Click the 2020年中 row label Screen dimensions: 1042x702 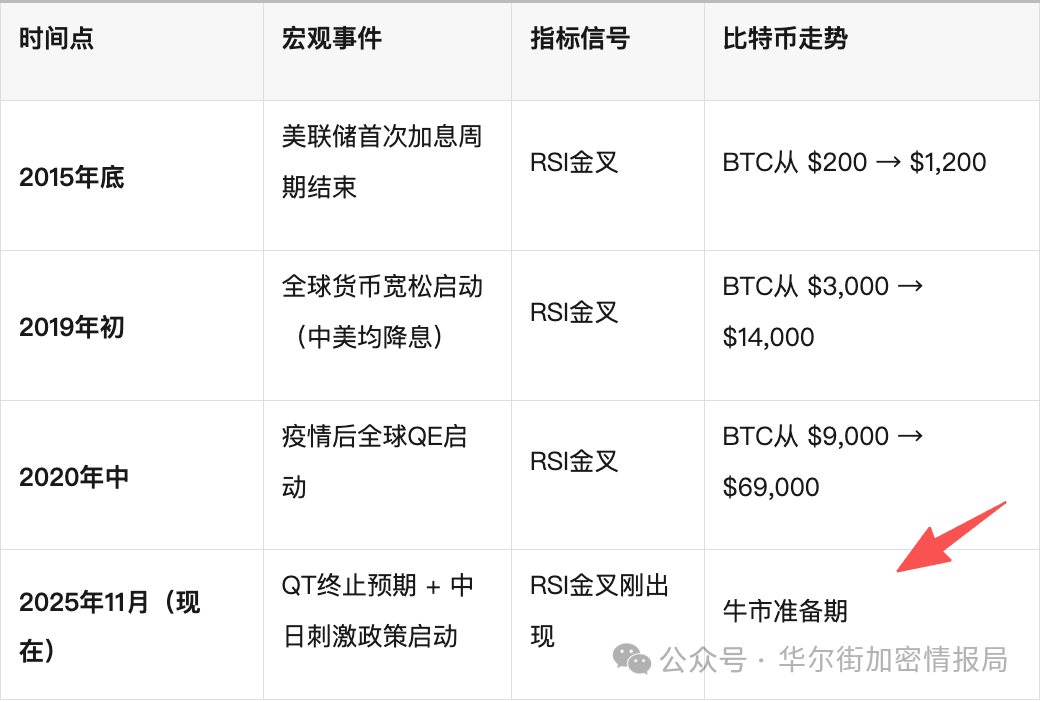[x=74, y=477]
